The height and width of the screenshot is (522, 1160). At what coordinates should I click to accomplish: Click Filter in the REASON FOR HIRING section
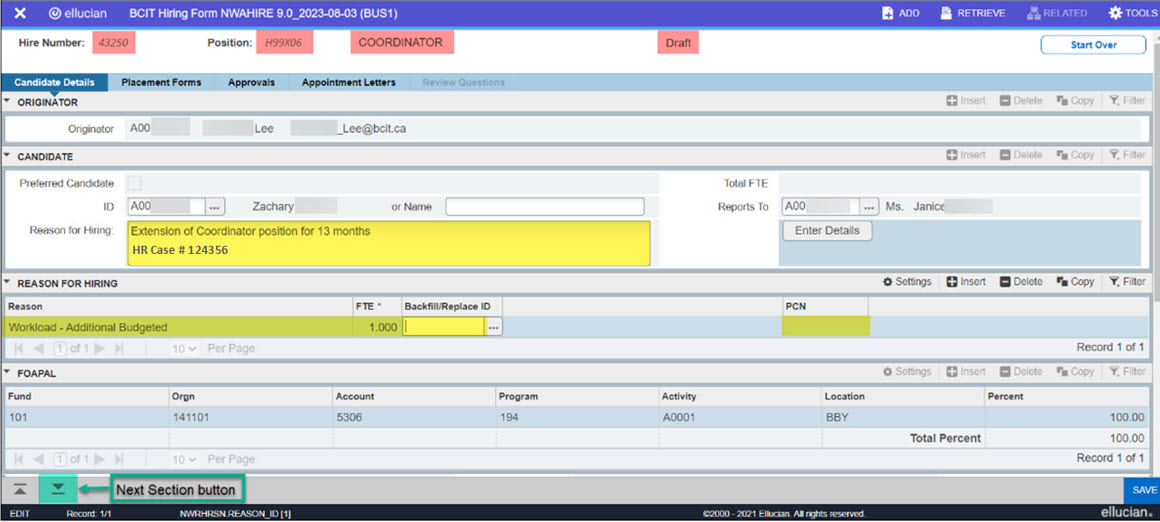1127,282
